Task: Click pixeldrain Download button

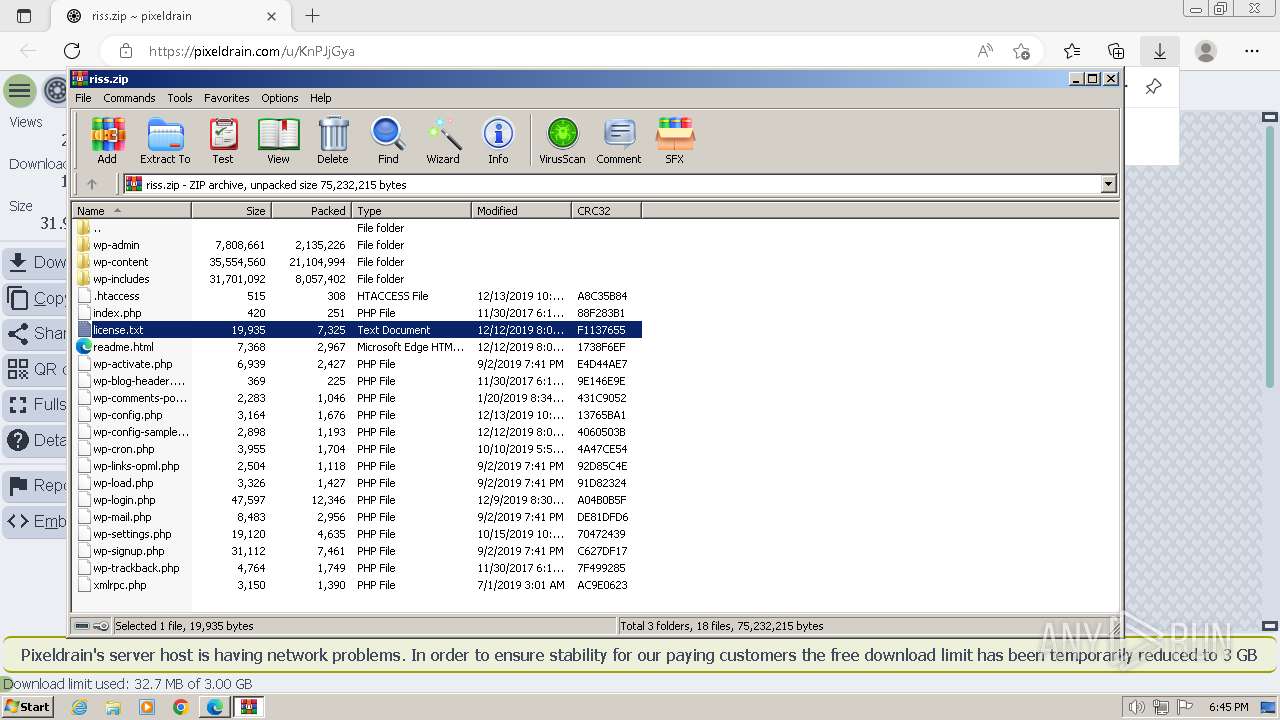Action: click(x=35, y=262)
